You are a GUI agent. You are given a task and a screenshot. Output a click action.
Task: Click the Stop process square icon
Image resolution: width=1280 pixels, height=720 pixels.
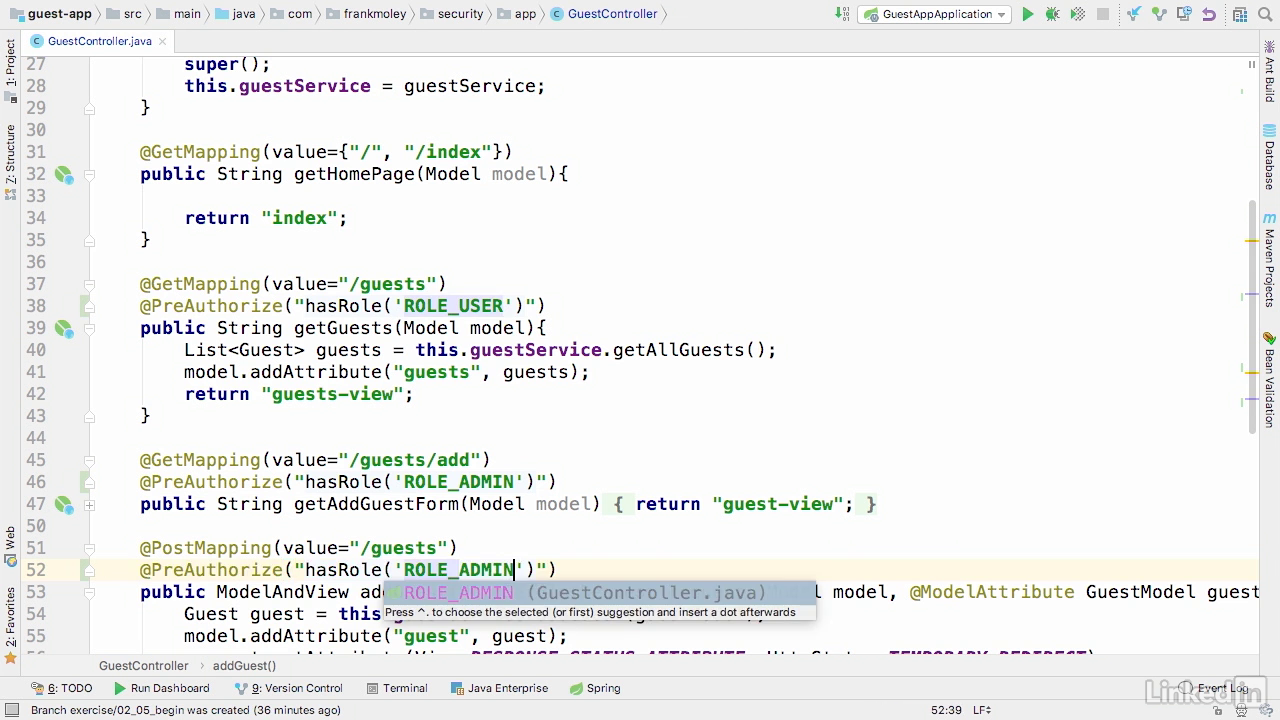click(x=1103, y=14)
